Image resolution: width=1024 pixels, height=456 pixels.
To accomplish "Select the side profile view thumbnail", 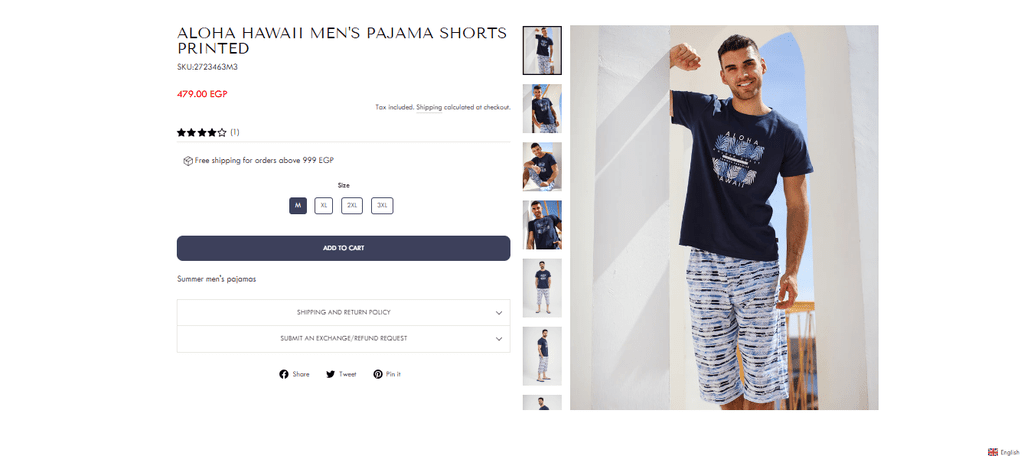I will click(542, 356).
